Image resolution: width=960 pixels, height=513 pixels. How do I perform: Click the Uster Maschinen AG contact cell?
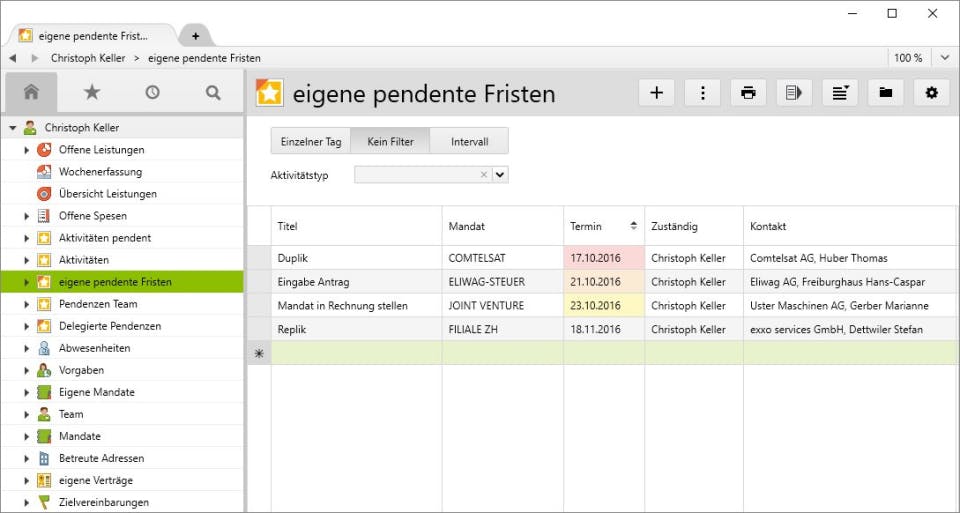[x=850, y=305]
